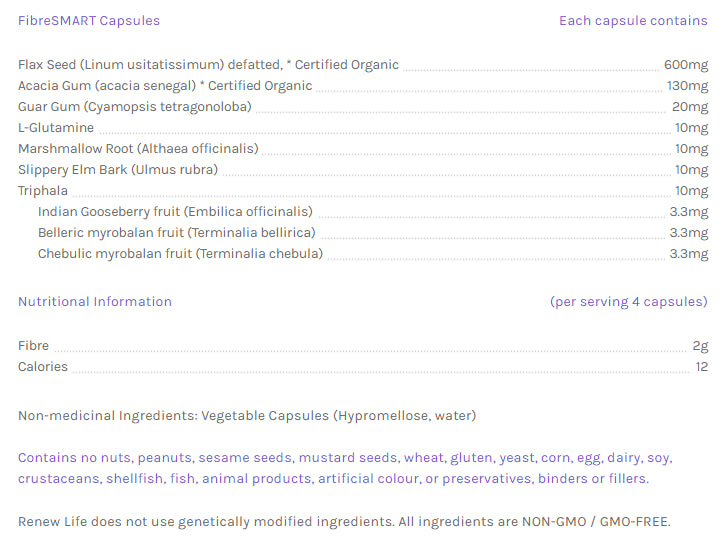Select the L-Glutamine ingredient row
725x547 pixels.
click(56, 128)
